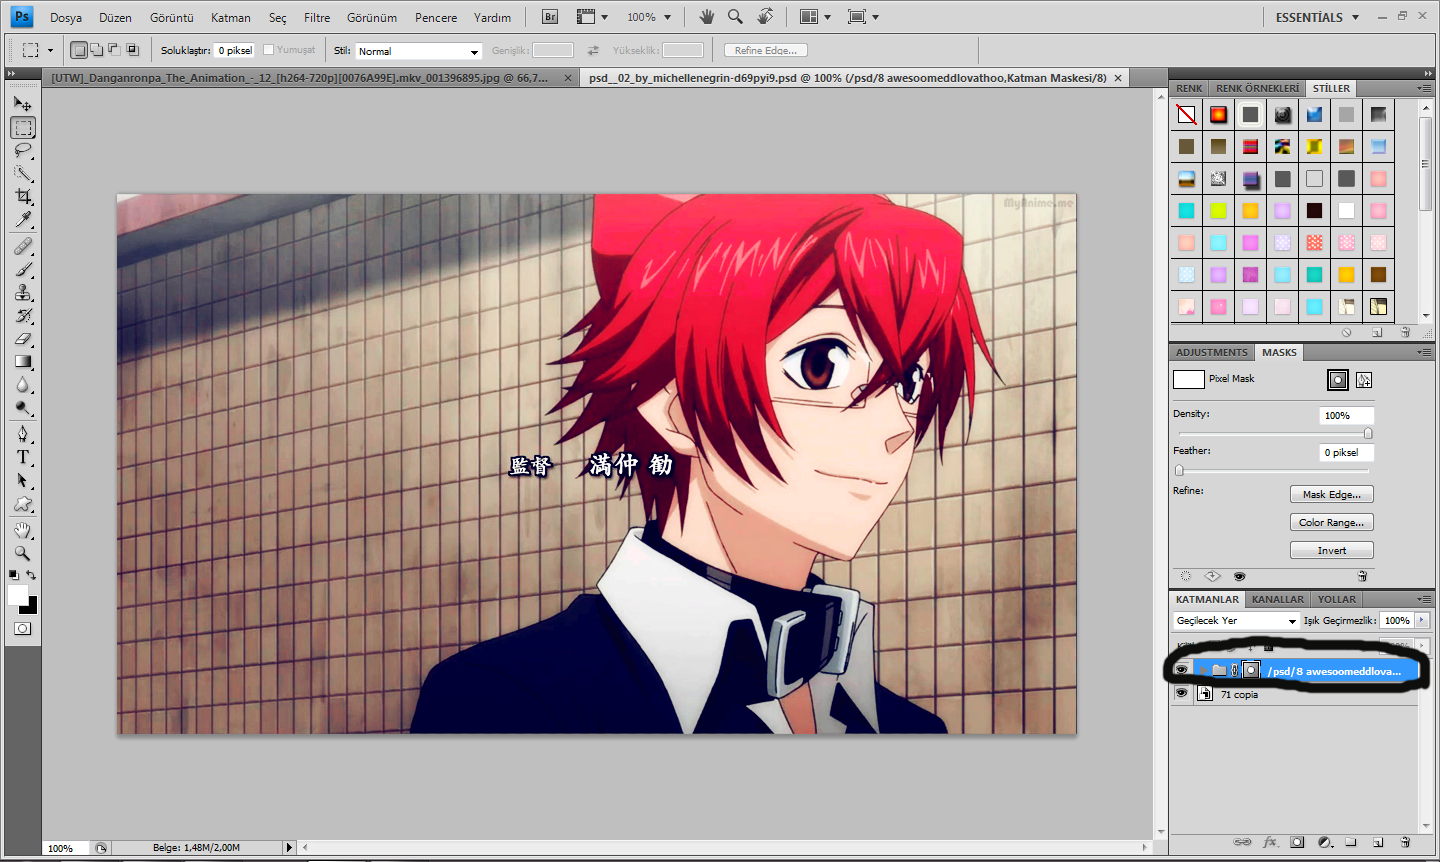
Task: Open the Işık Geçirmezlik opacity slider arrow
Action: point(1422,620)
